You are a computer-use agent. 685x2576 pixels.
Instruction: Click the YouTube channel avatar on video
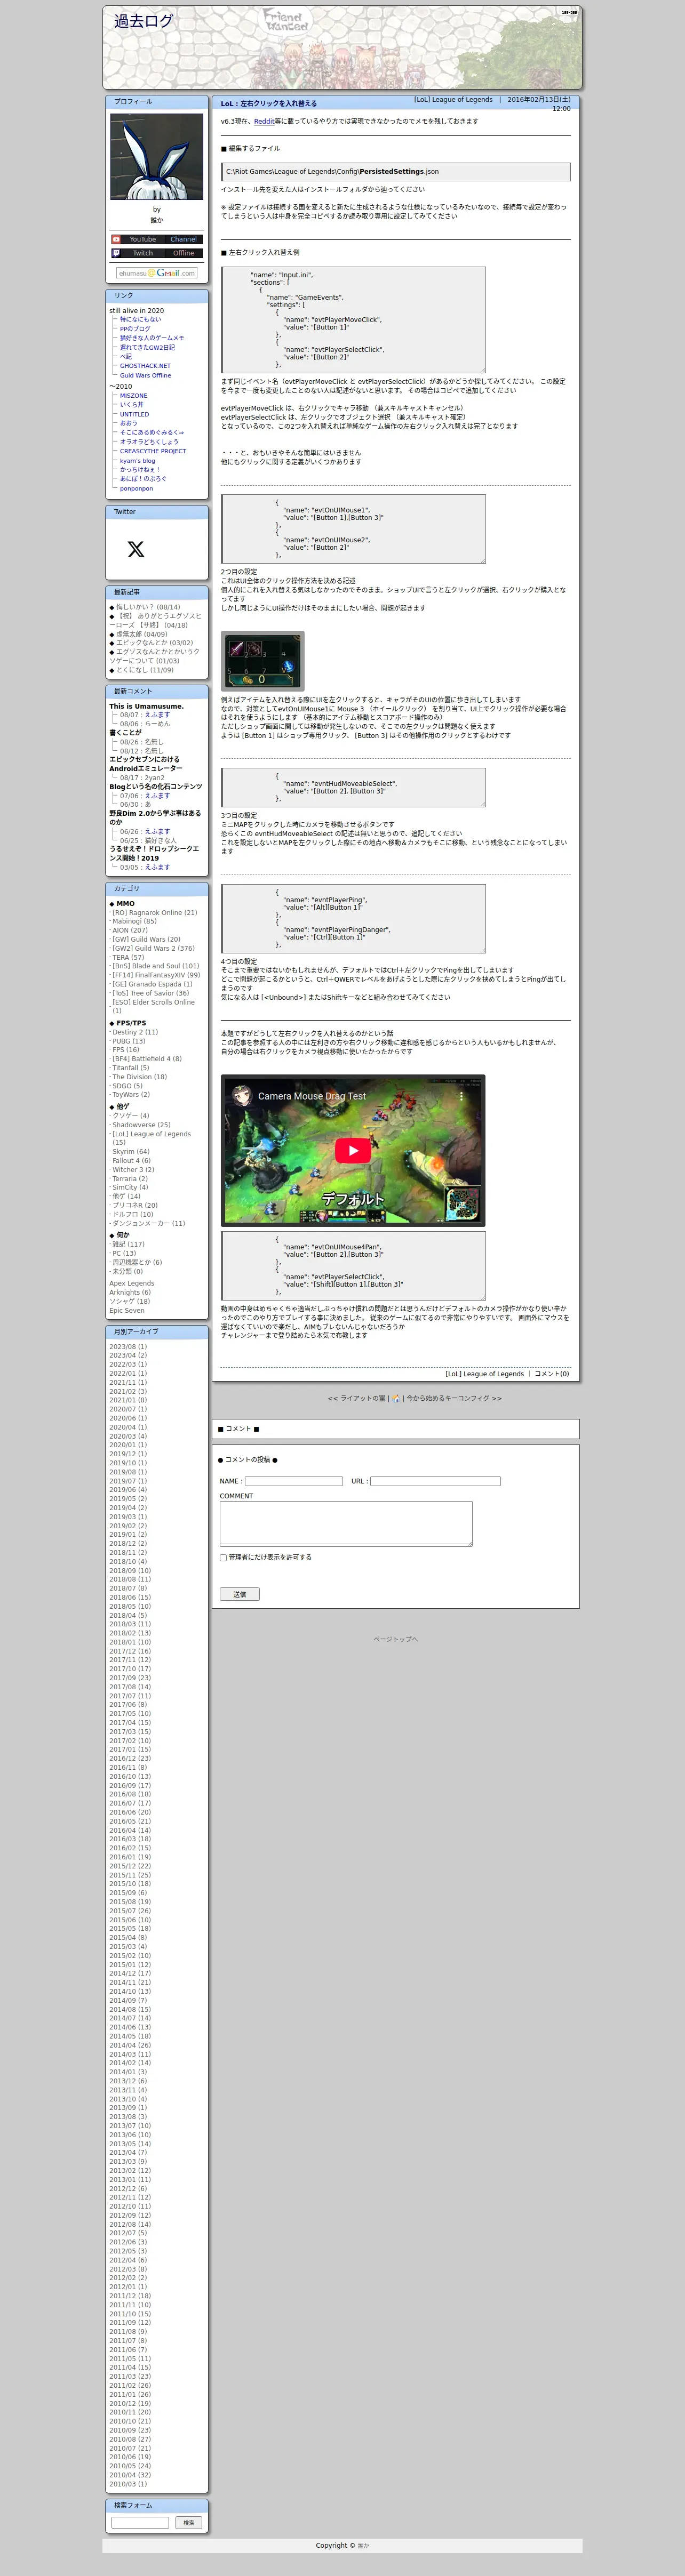point(241,1096)
